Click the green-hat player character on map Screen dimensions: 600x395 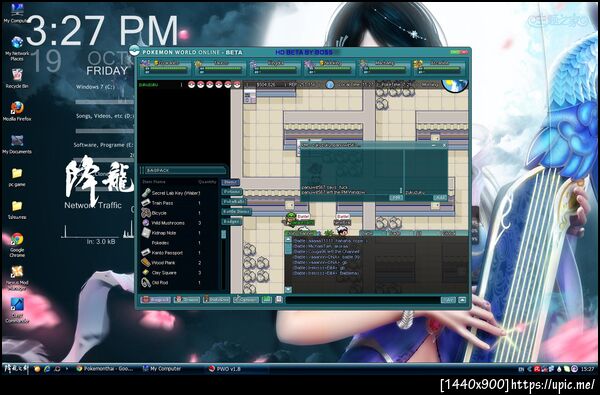coord(290,219)
